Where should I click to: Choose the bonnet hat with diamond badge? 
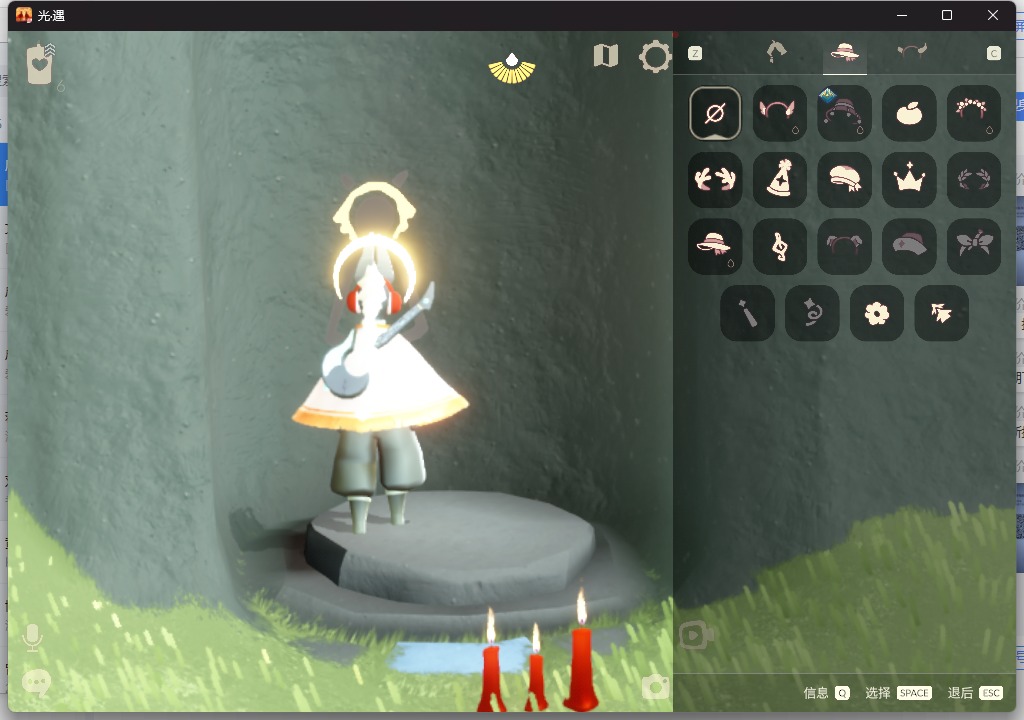click(844, 113)
